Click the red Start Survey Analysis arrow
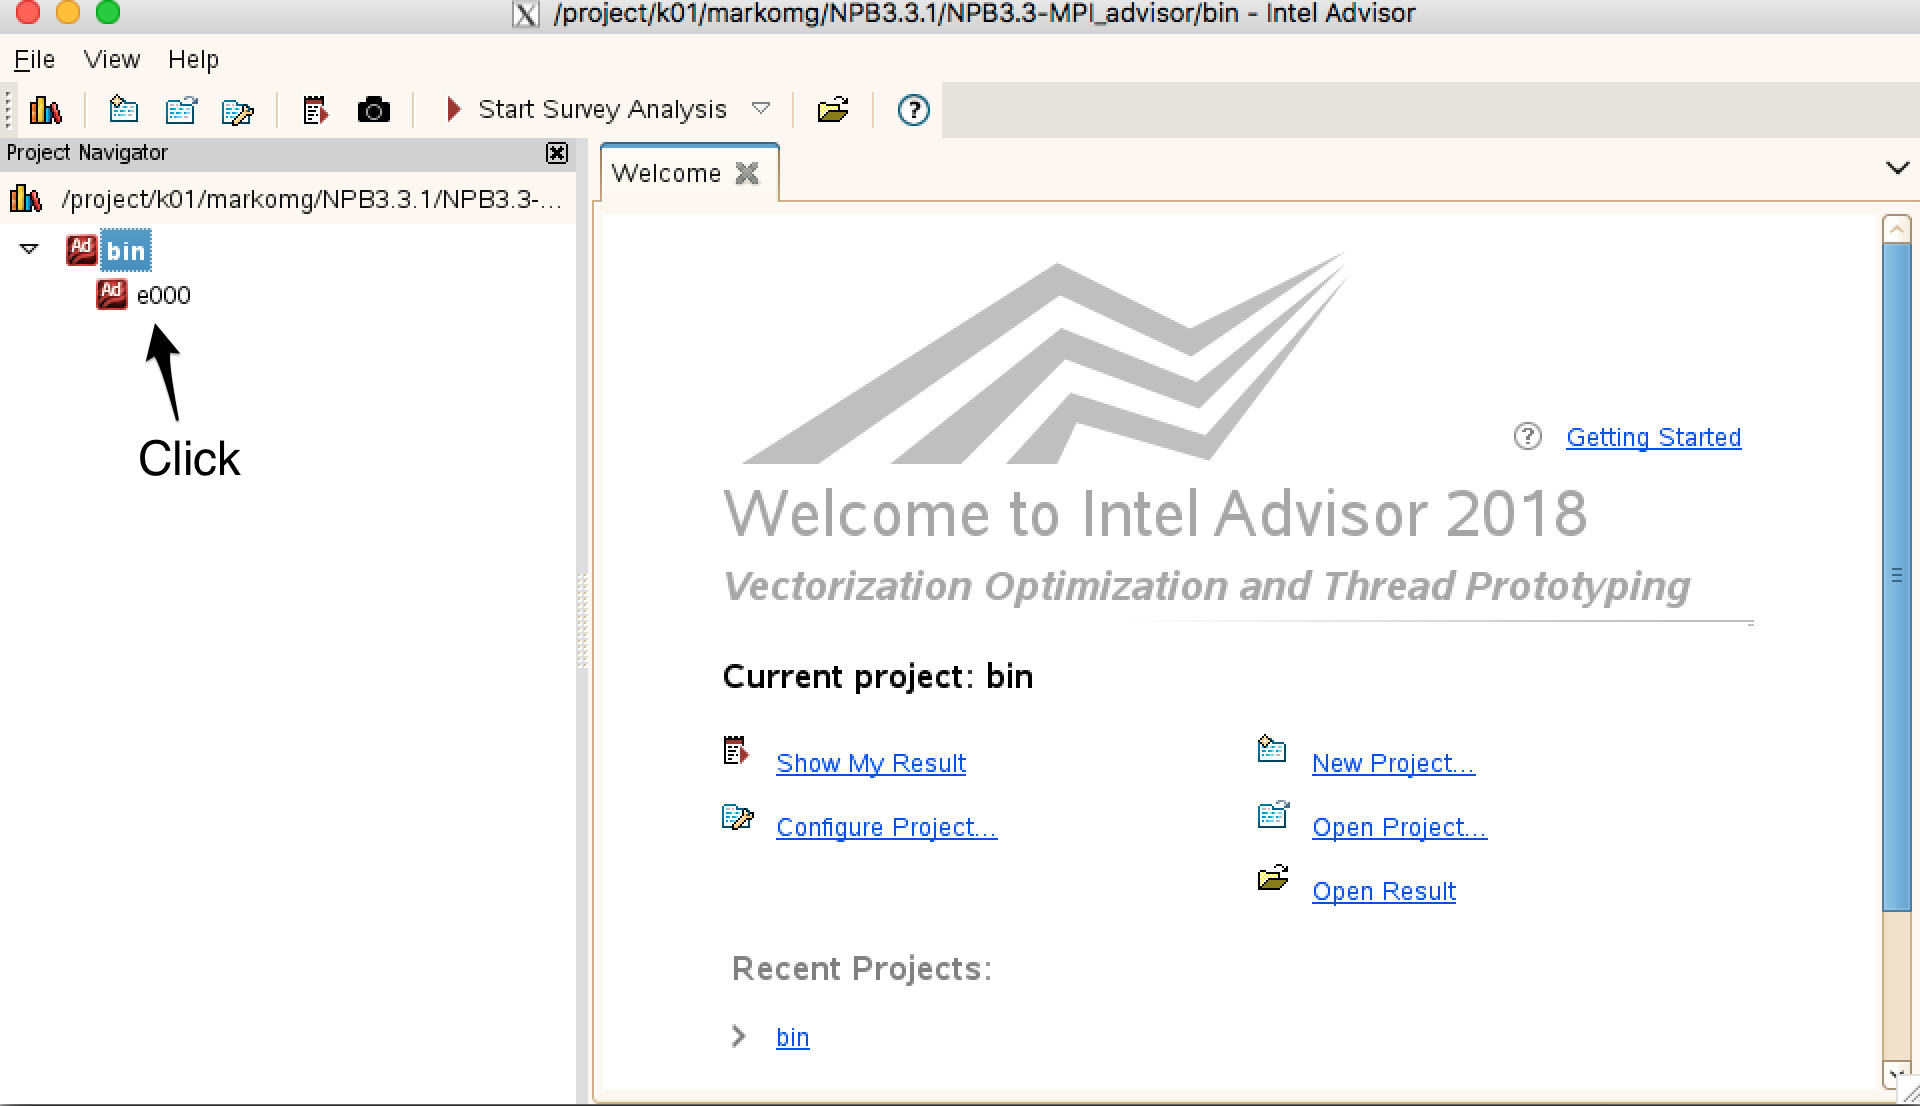Viewport: 1920px width, 1106px height. [453, 109]
